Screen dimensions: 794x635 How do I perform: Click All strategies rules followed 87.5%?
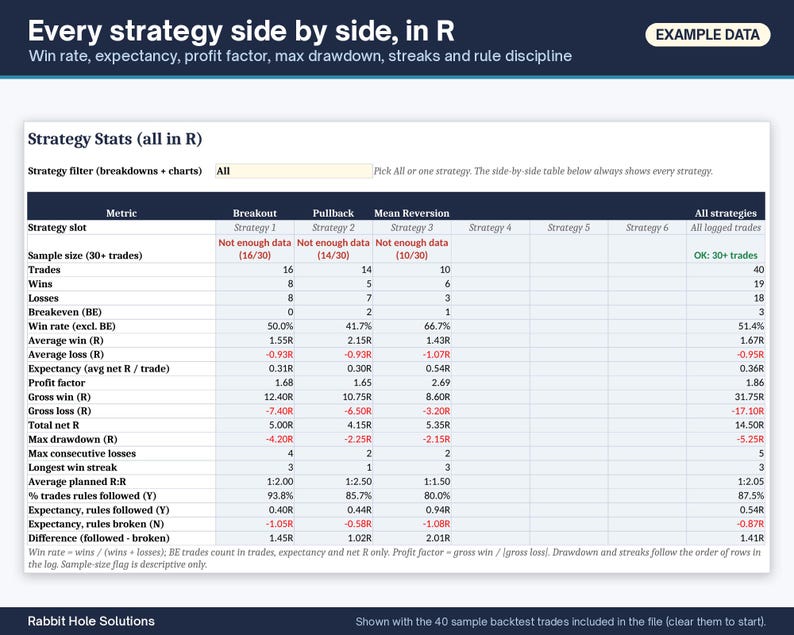click(751, 496)
